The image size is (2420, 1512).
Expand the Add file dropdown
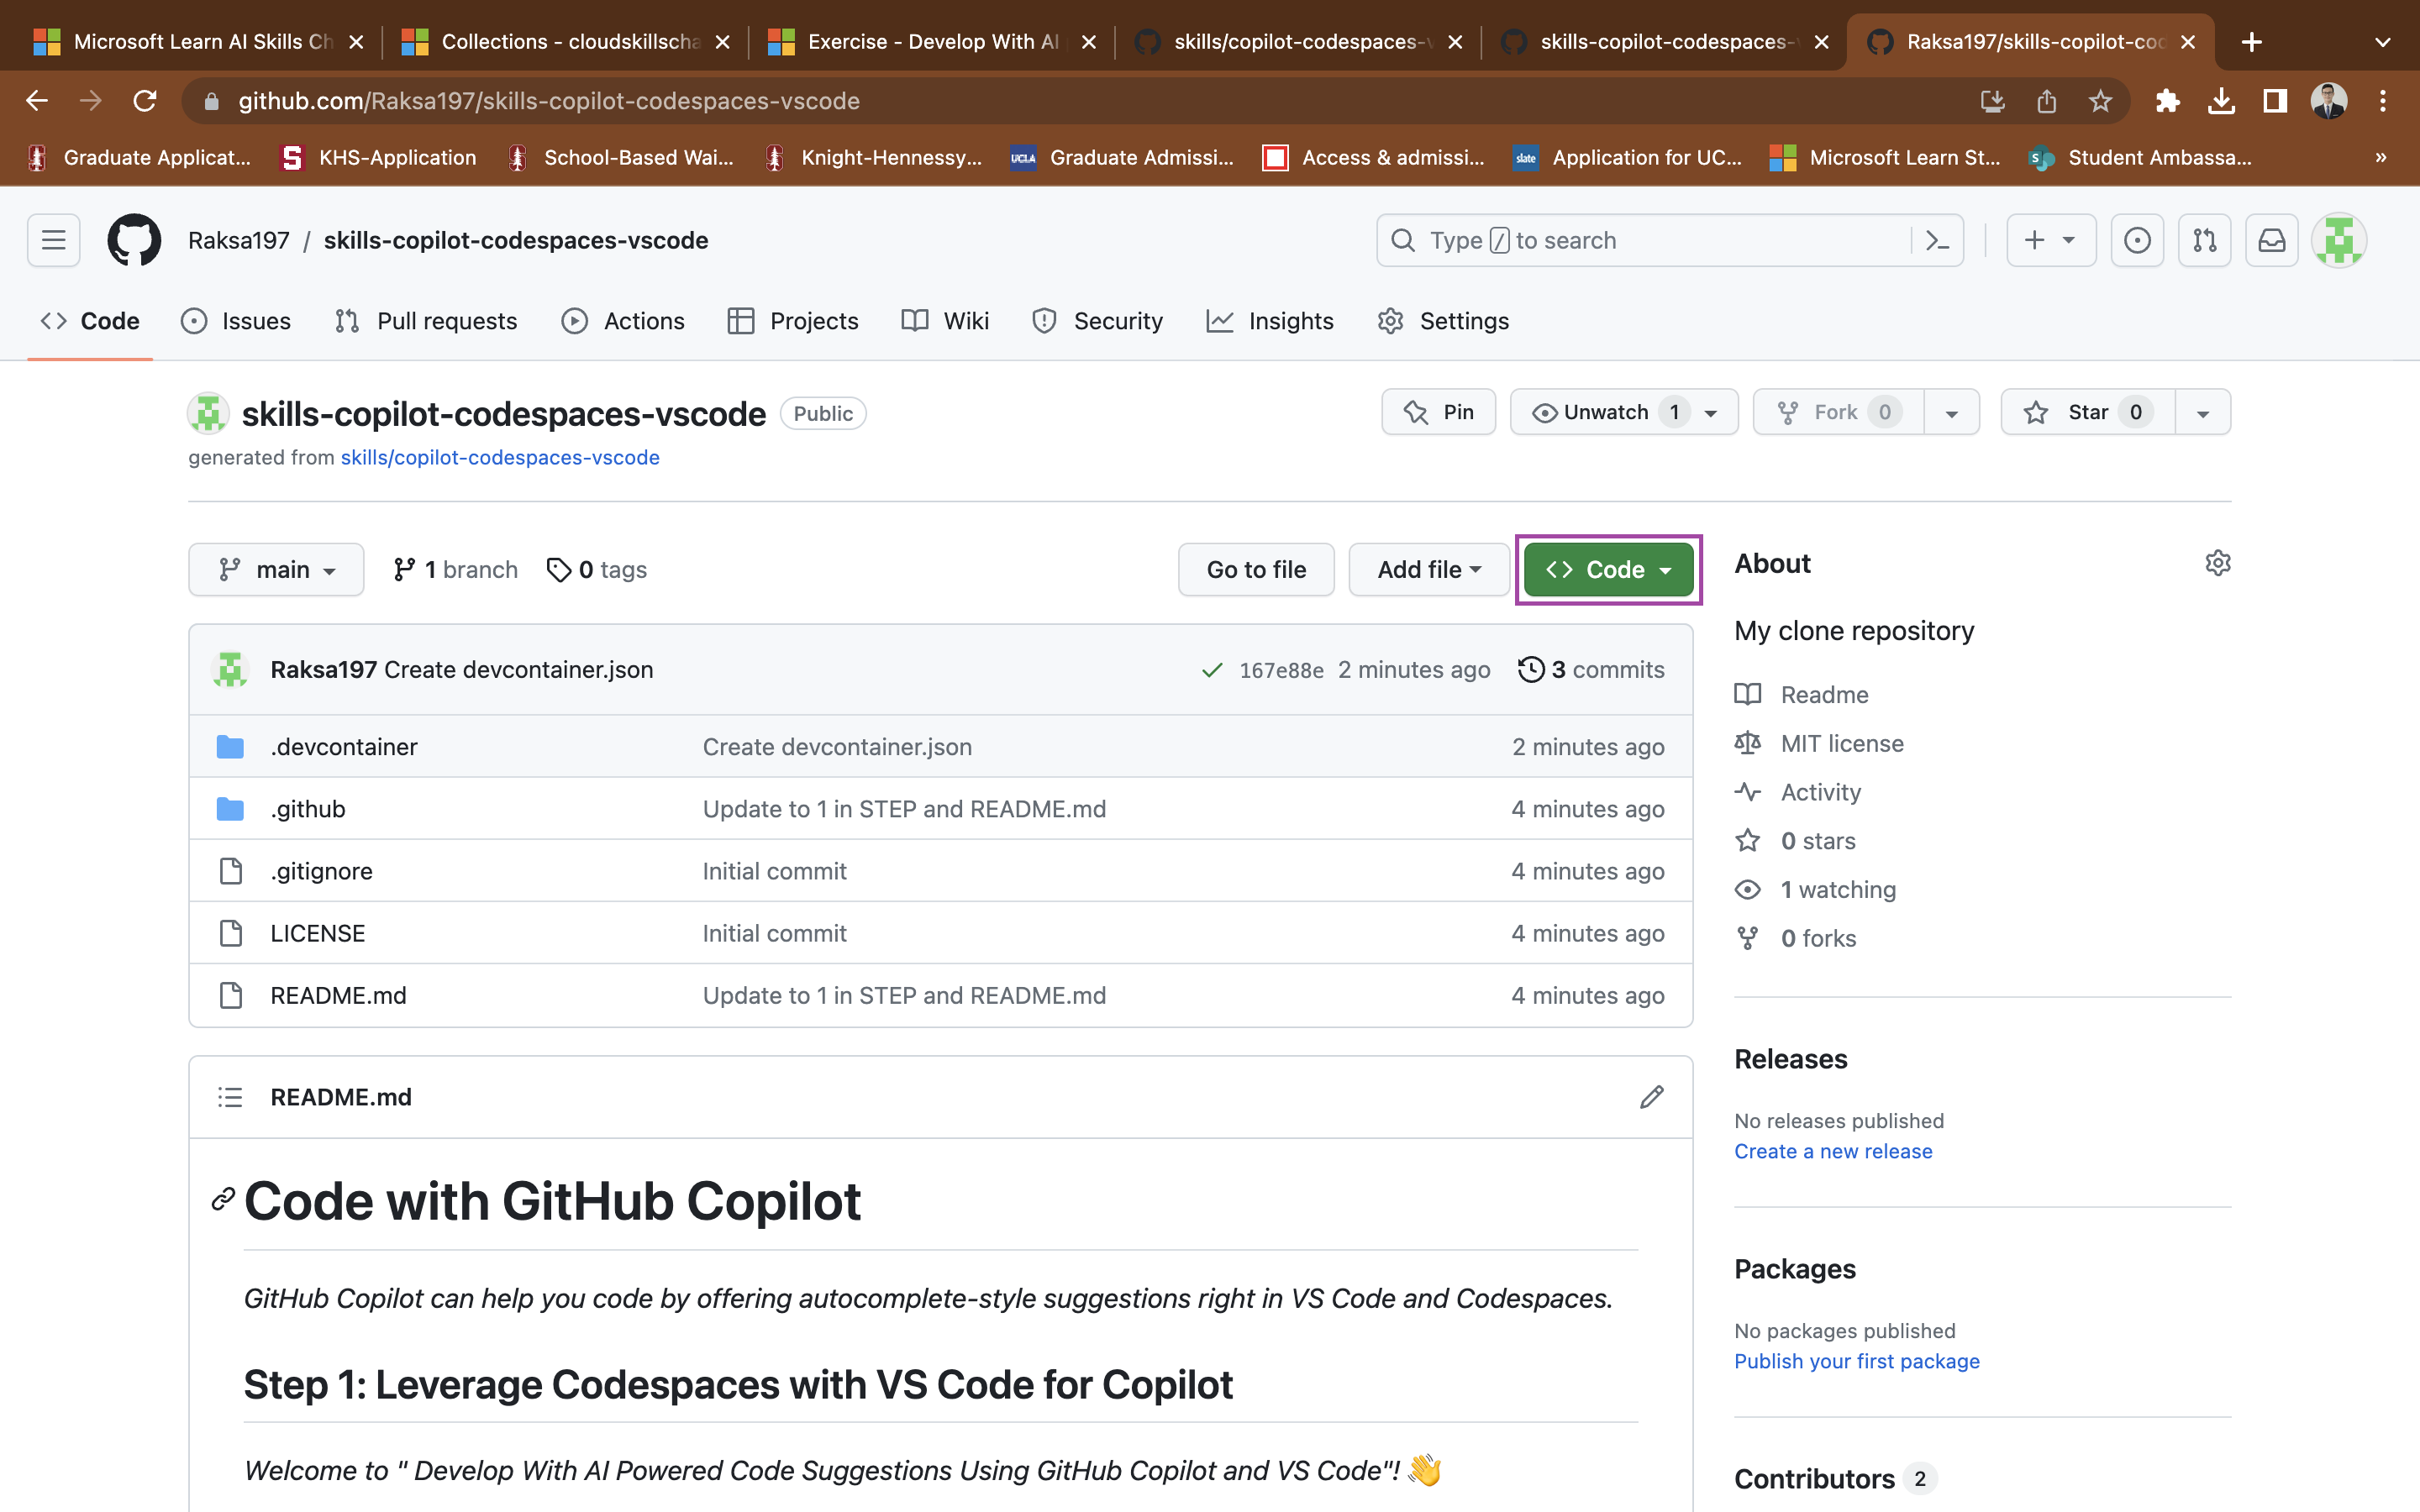[1428, 569]
